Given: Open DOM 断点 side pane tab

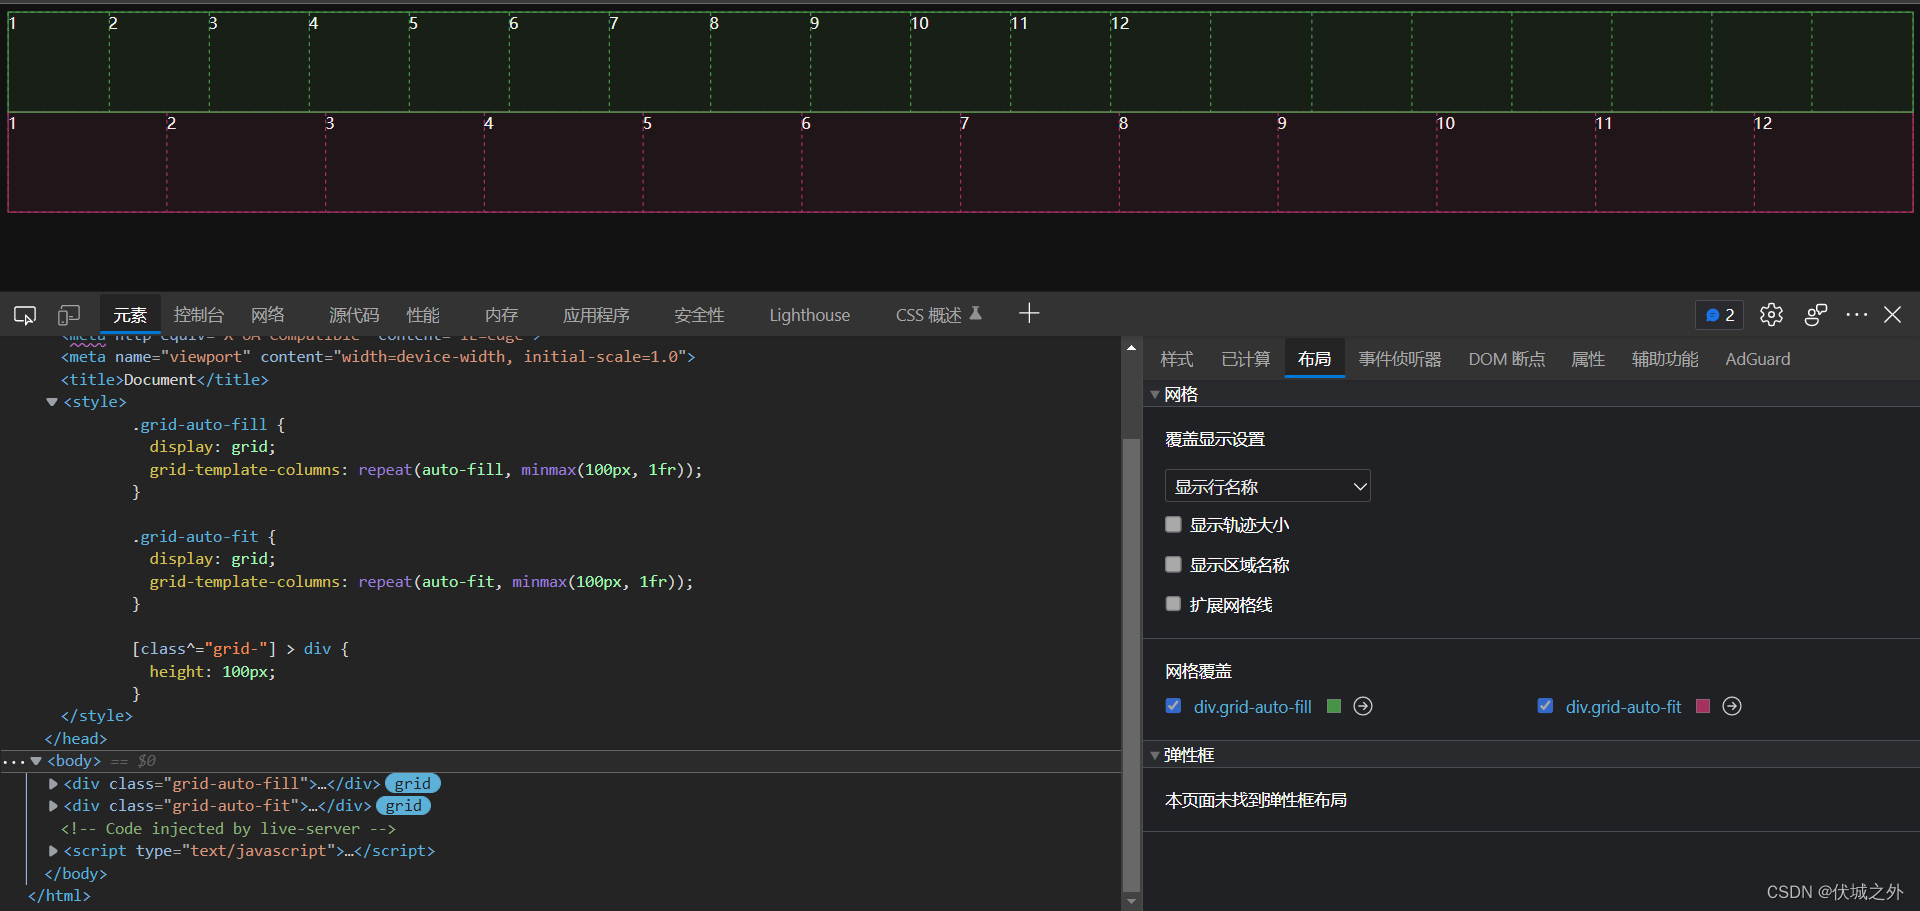Looking at the screenshot, I should click(x=1507, y=359).
